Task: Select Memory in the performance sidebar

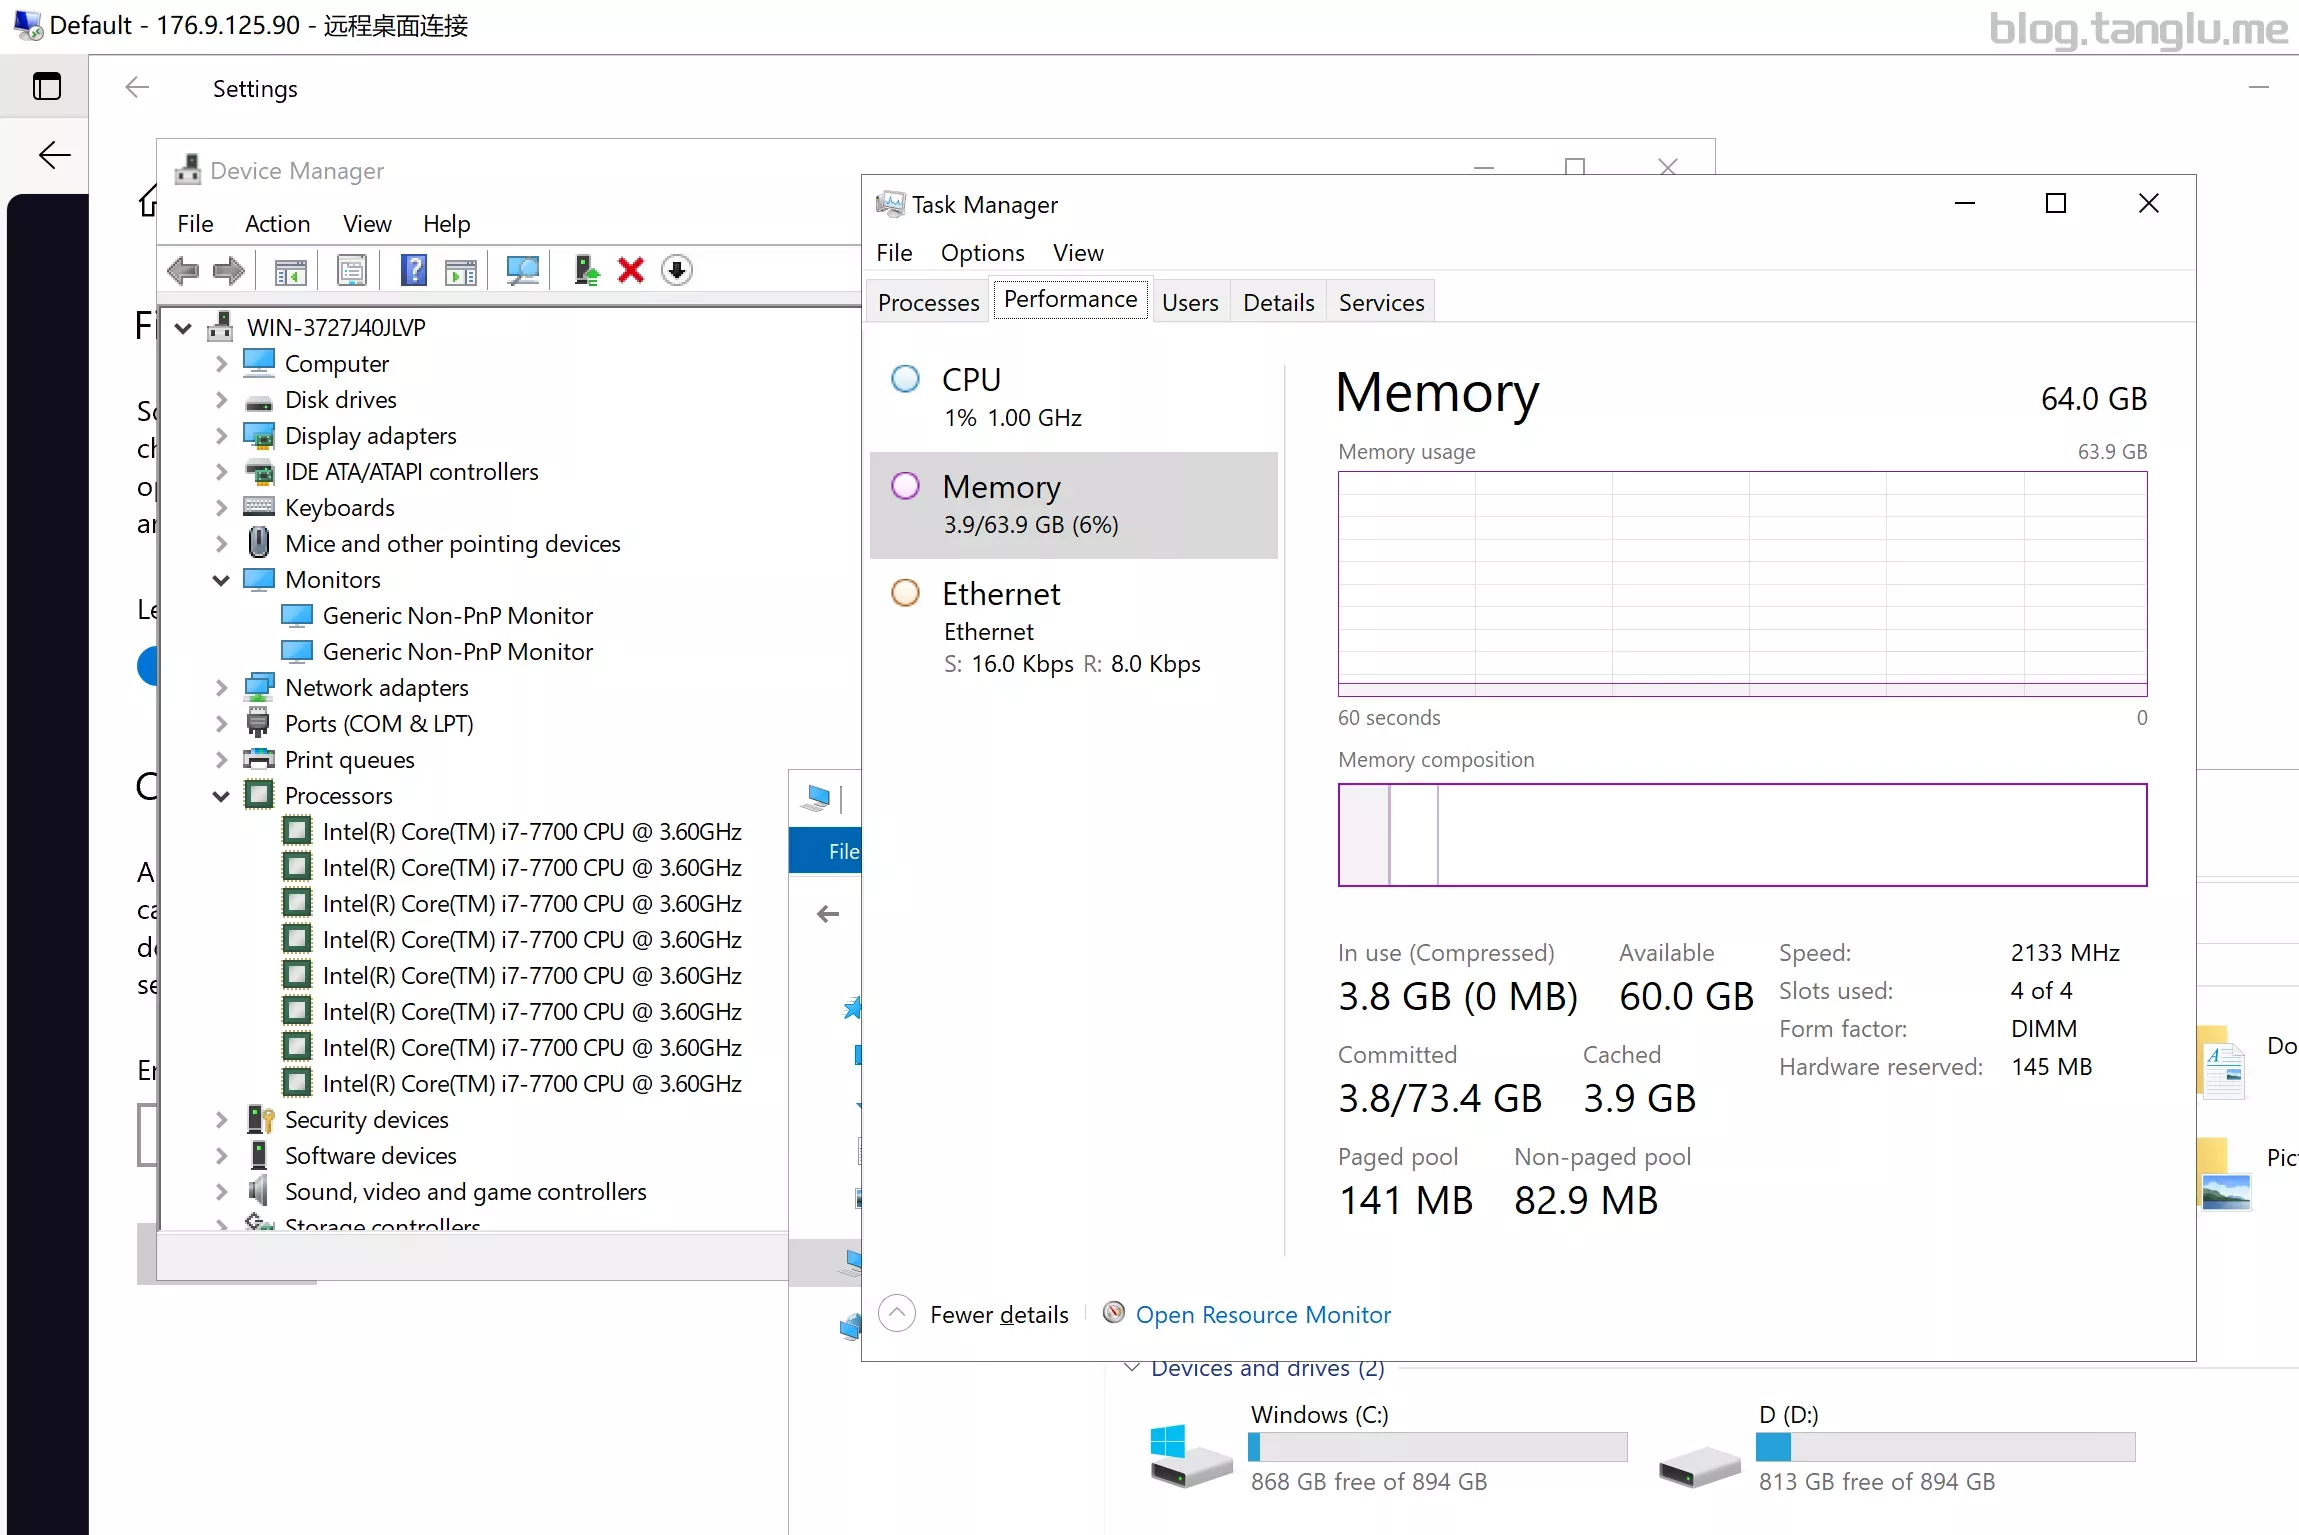Action: pyautogui.click(x=1074, y=505)
